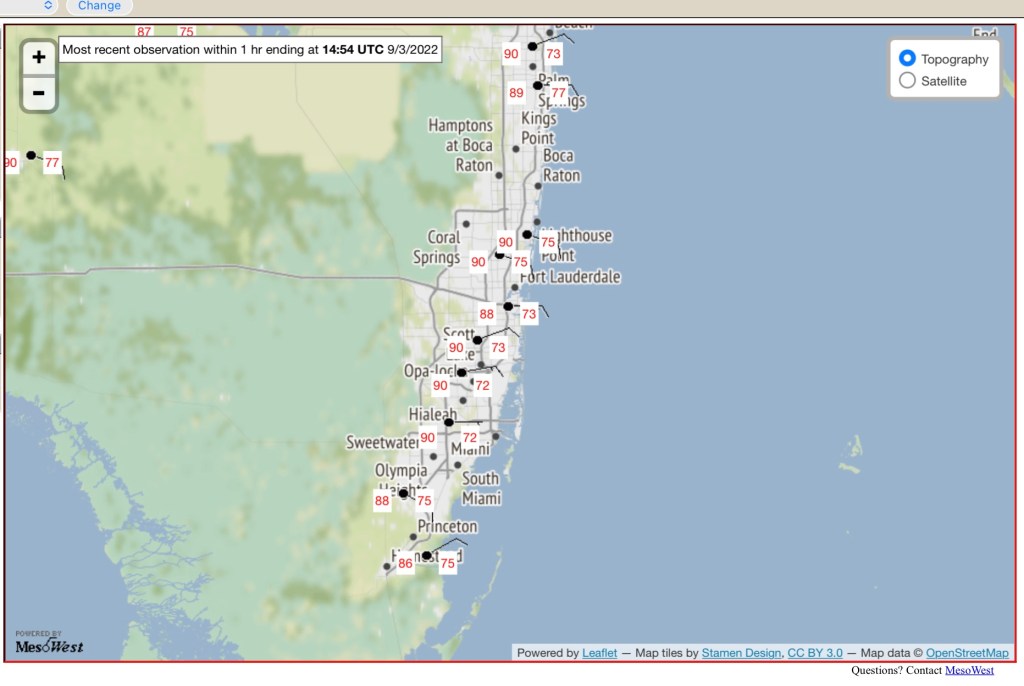Click the station marker near Homestead
Image resolution: width=1024 pixels, height=686 pixels.
[426, 556]
